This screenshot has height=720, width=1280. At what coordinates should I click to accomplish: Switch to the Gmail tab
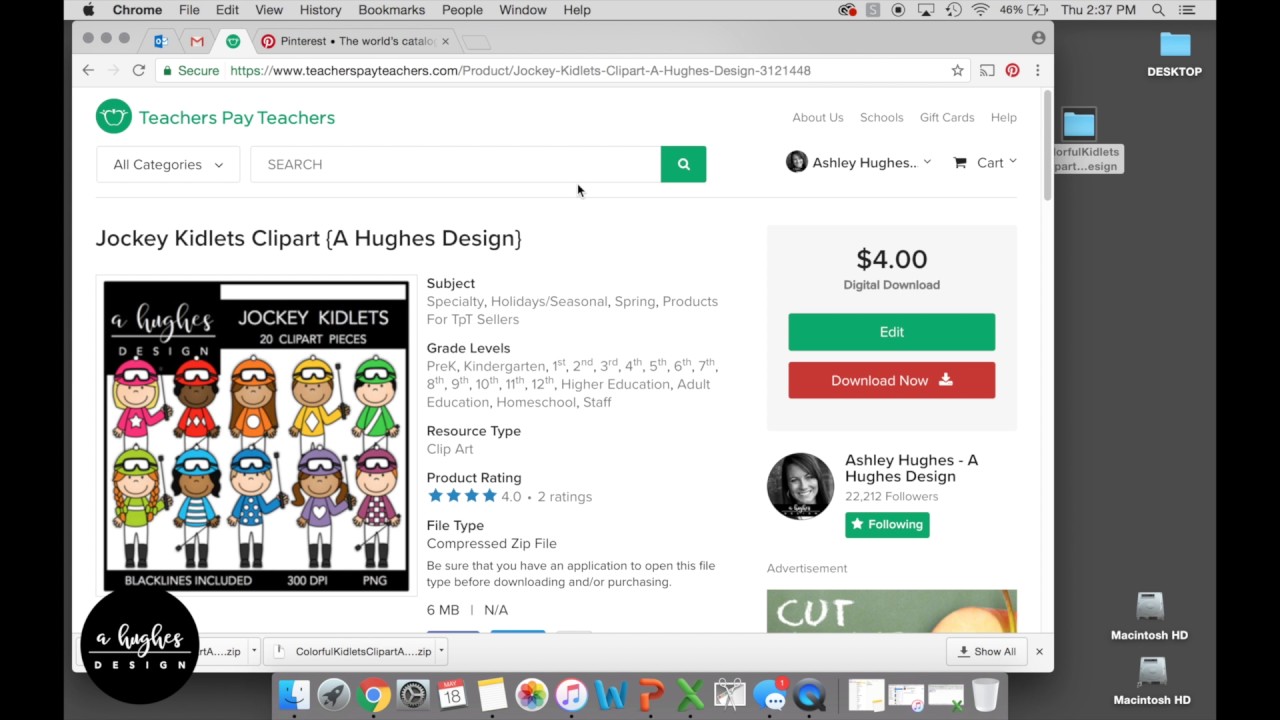click(x=197, y=41)
